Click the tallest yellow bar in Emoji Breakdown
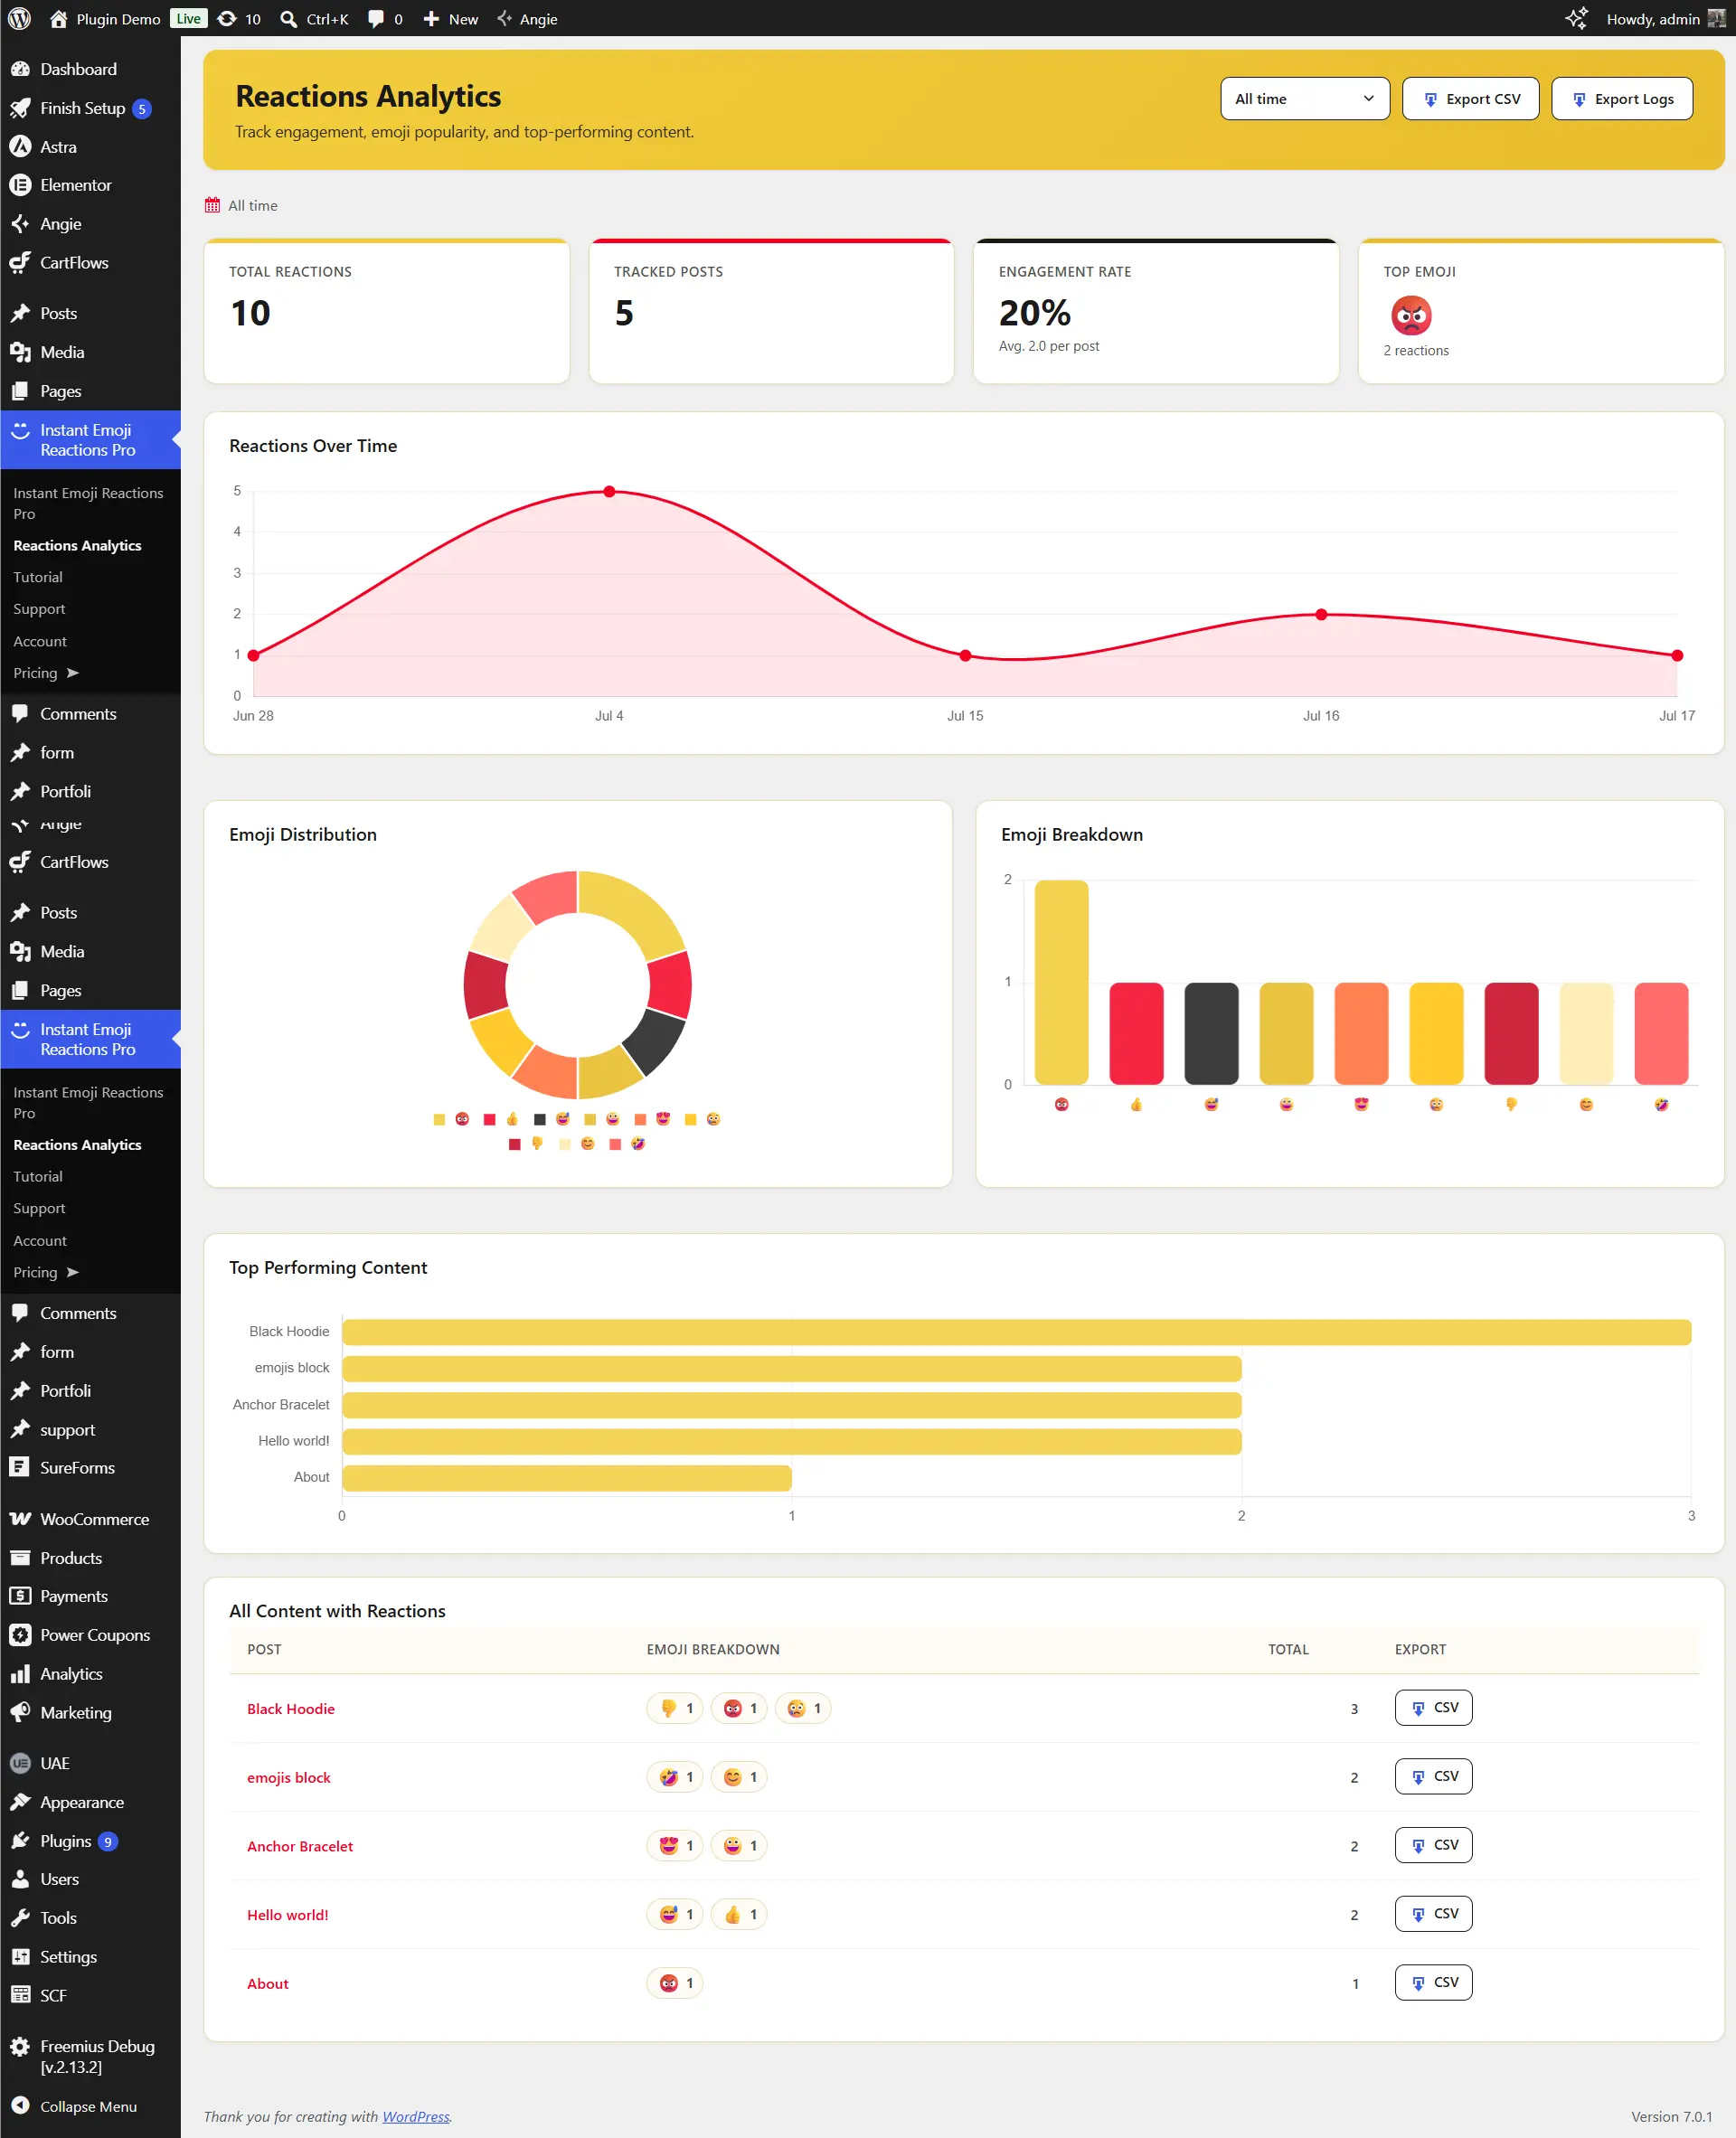 [x=1061, y=982]
